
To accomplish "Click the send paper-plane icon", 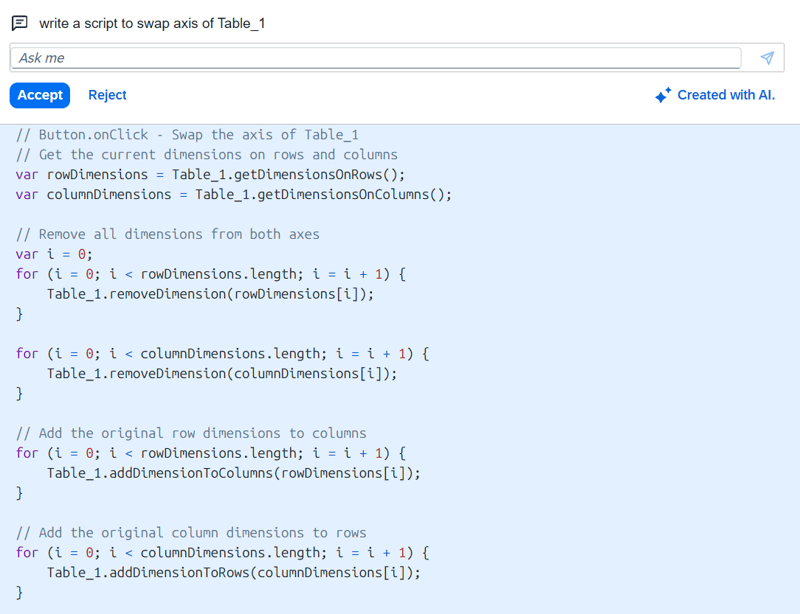I will 767,58.
